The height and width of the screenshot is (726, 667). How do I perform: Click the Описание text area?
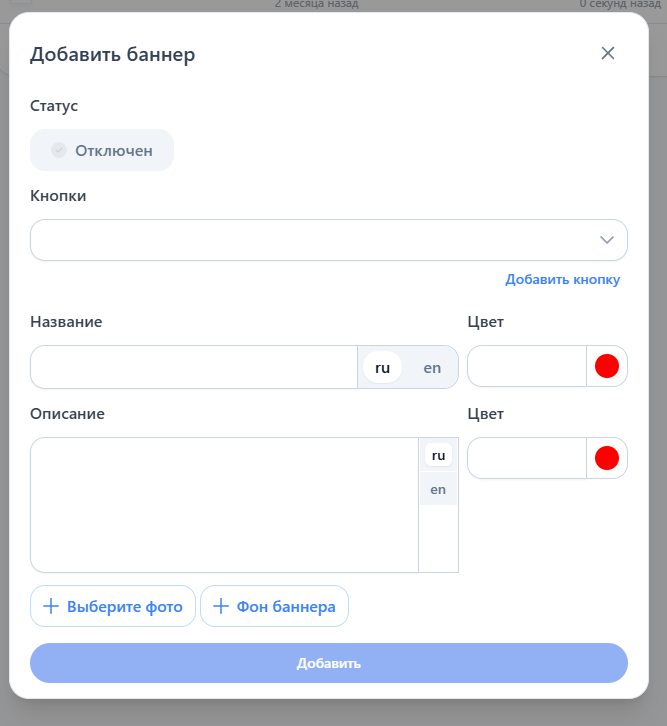coord(224,504)
